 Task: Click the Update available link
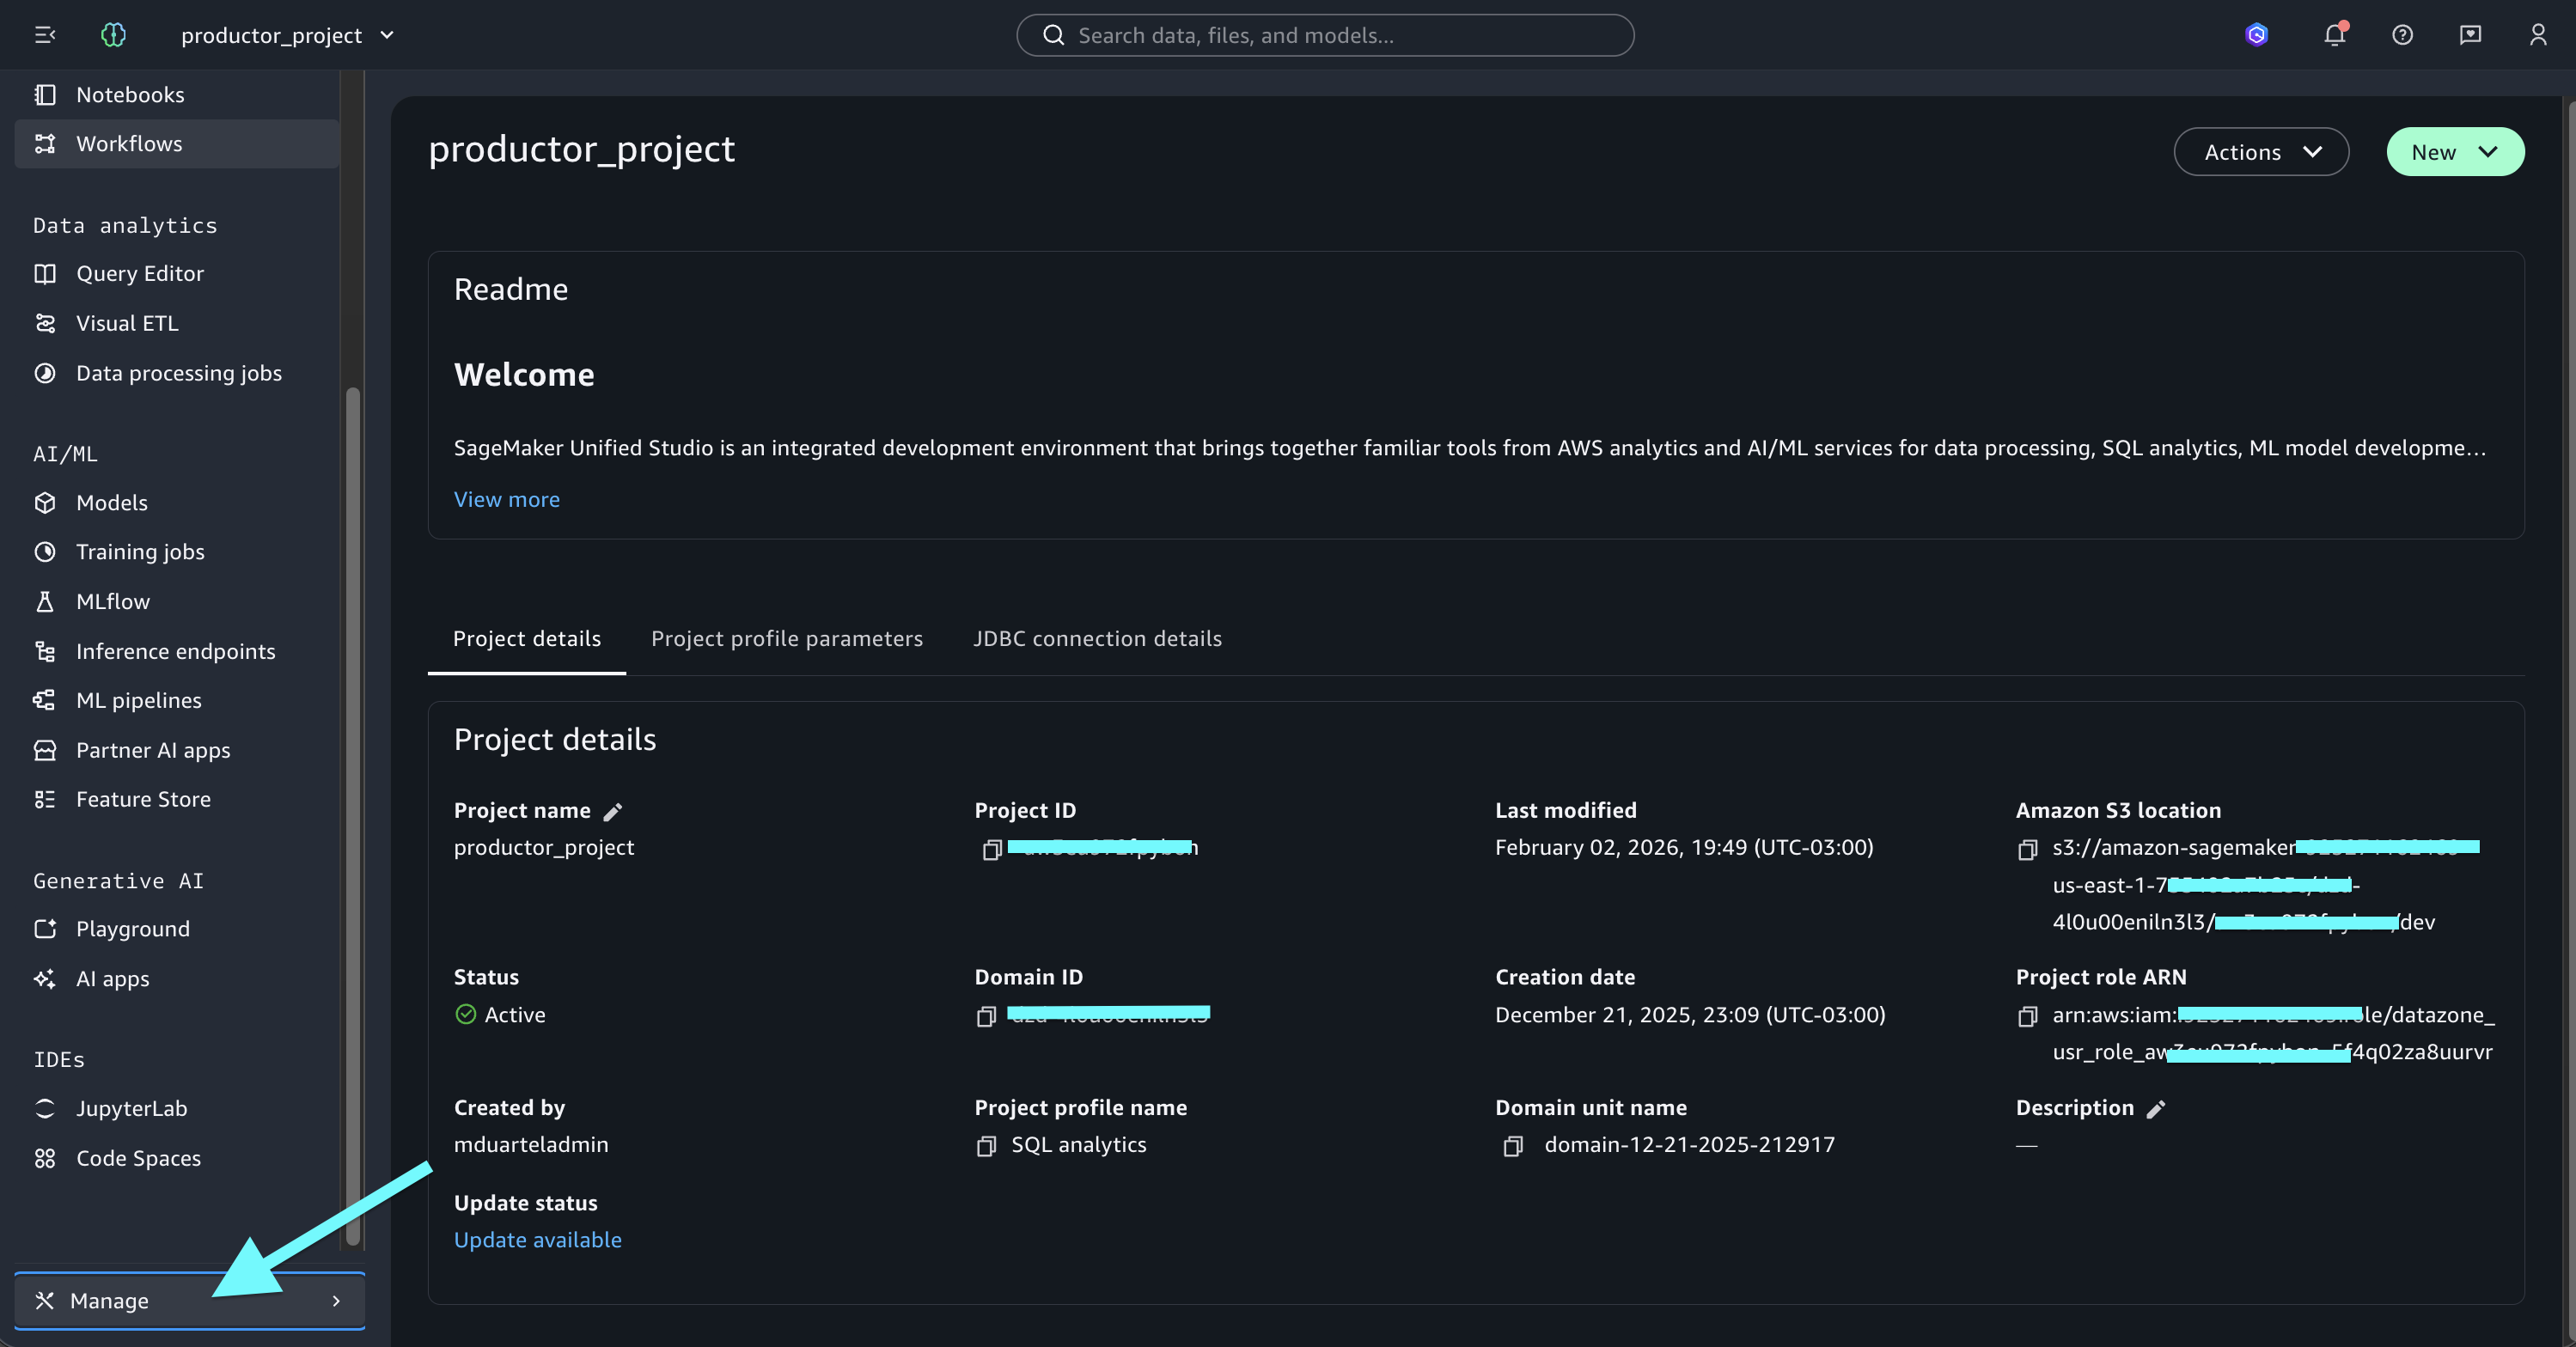coord(538,1239)
